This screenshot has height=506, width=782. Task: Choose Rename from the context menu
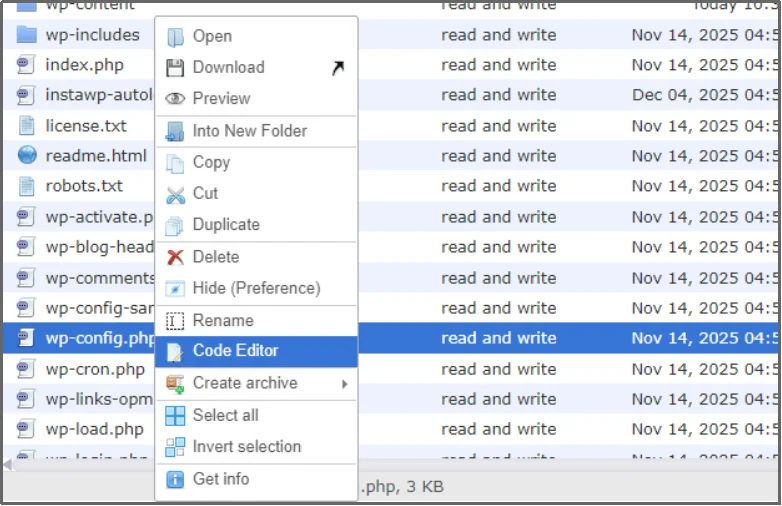pos(256,321)
